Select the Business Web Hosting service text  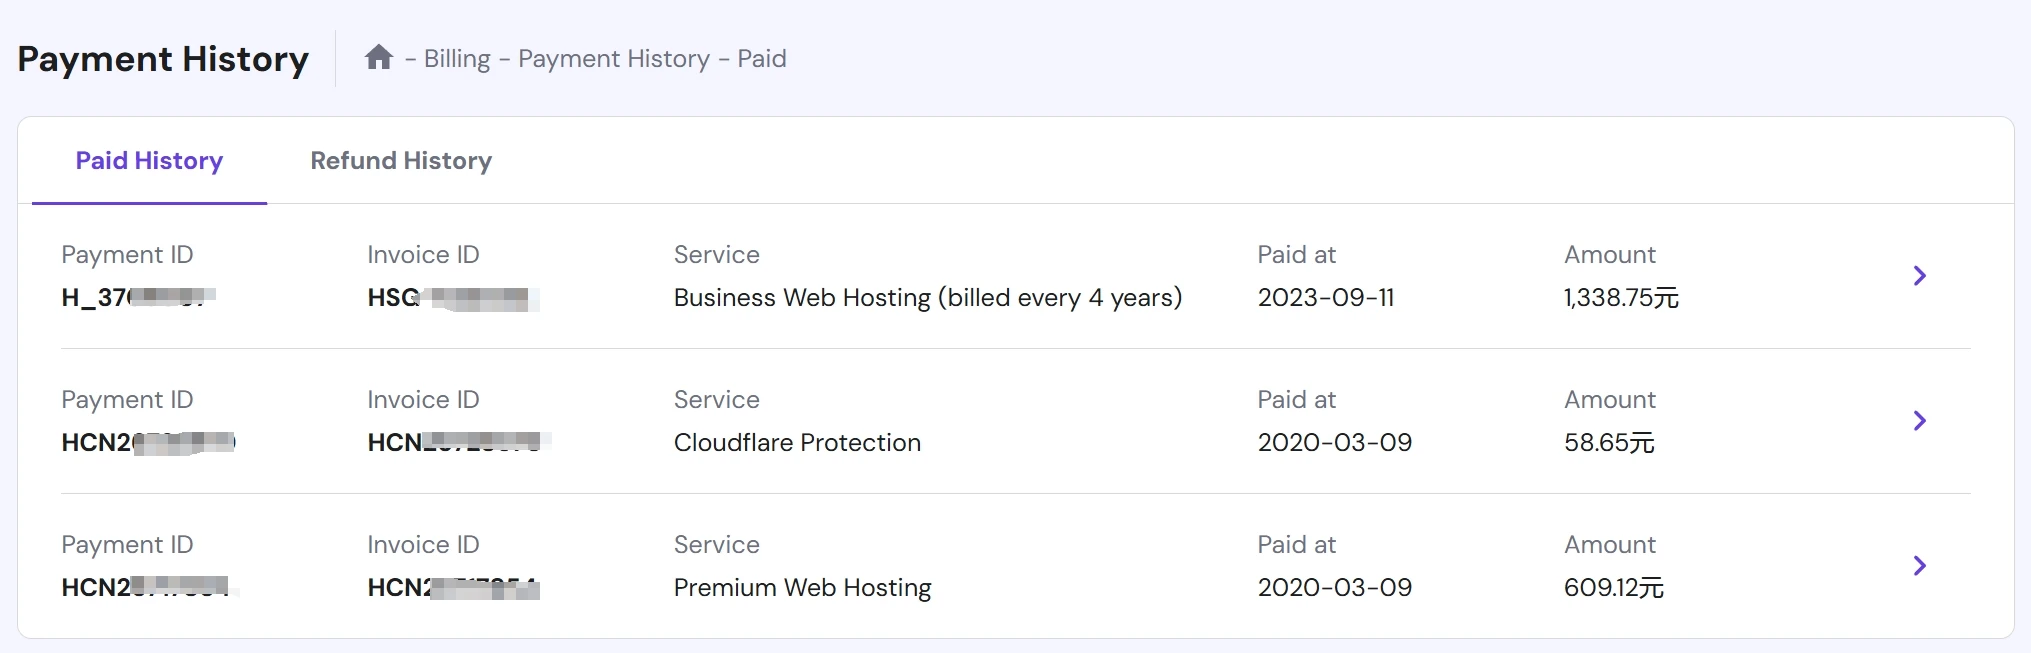click(928, 298)
